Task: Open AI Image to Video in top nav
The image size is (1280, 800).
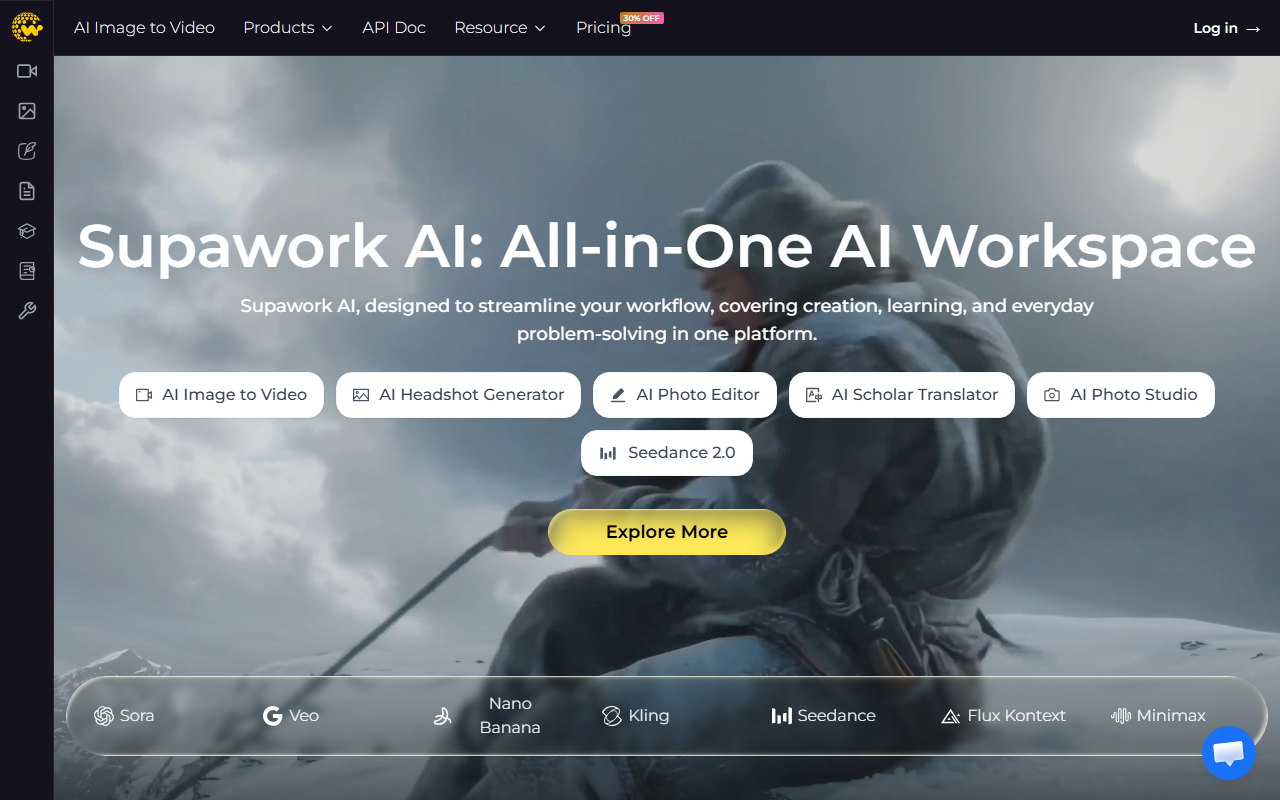Action: 144,28
